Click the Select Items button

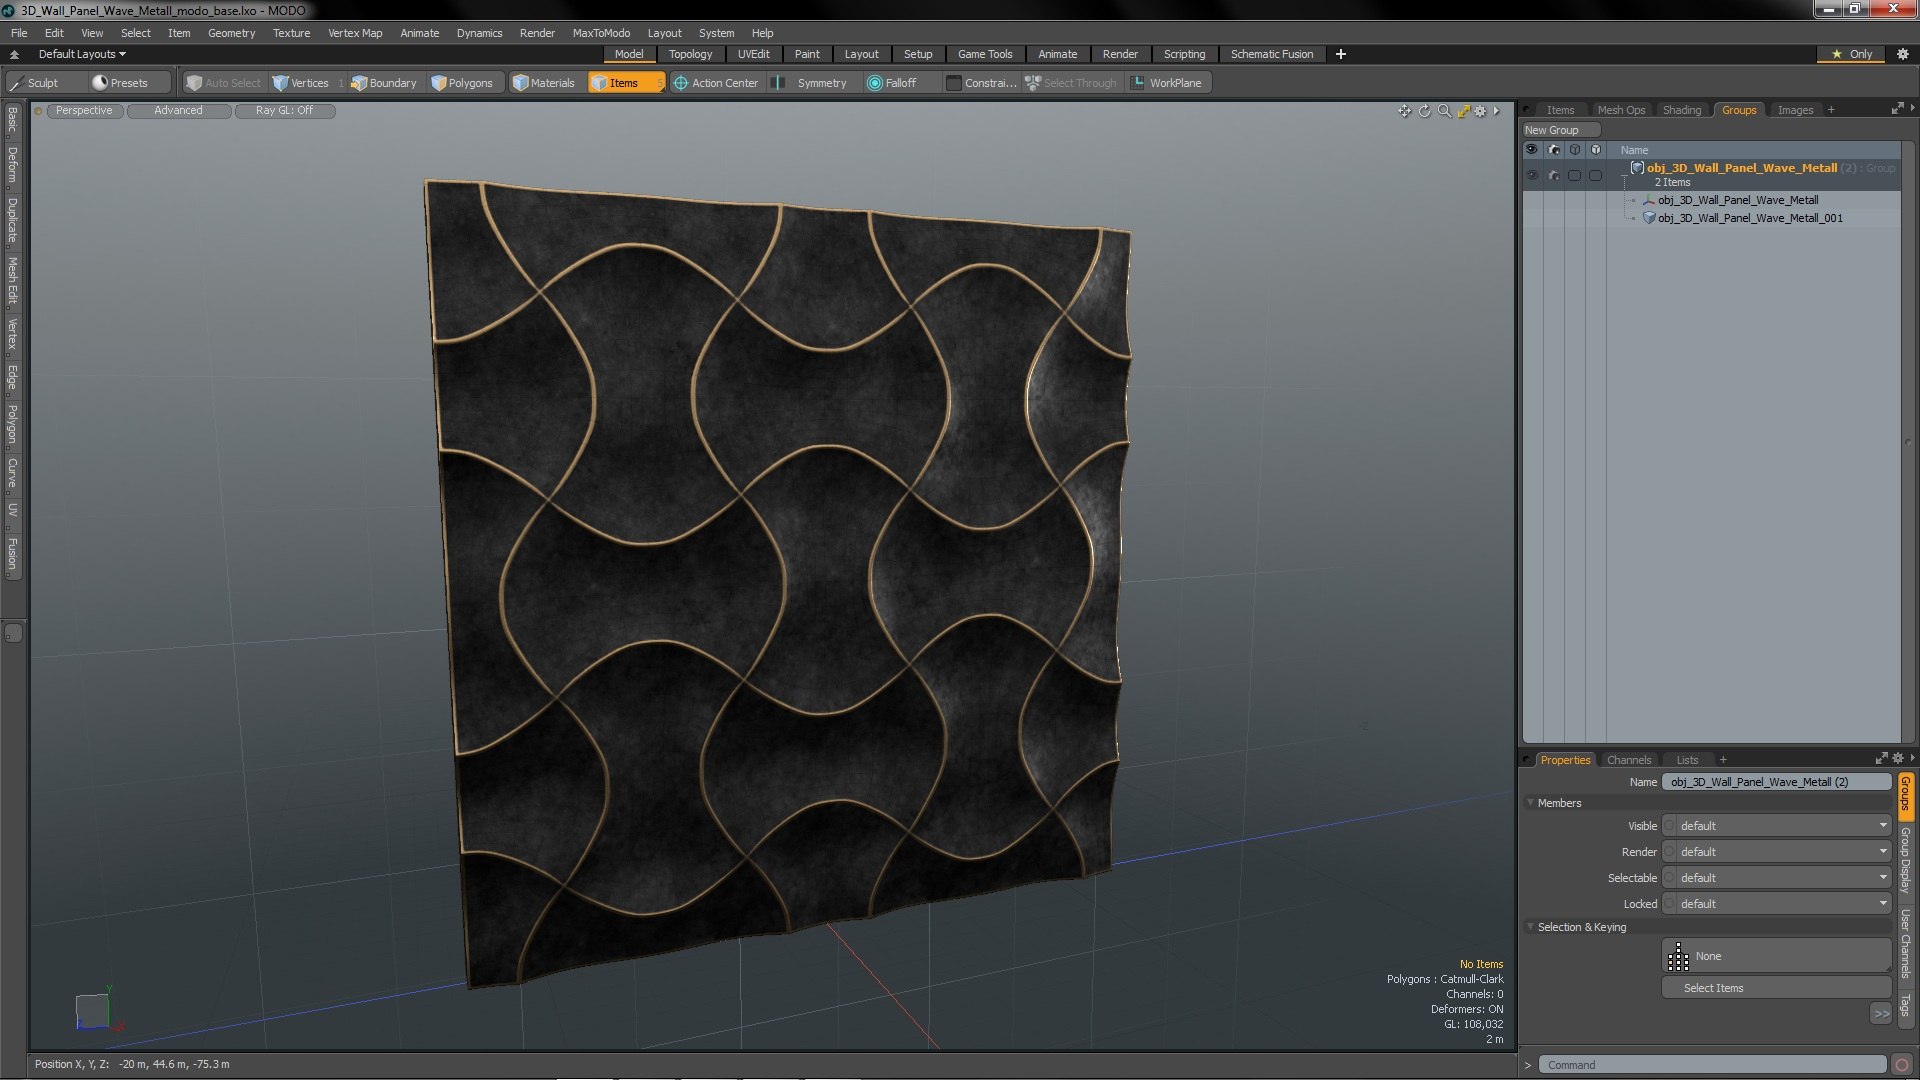(x=1776, y=988)
